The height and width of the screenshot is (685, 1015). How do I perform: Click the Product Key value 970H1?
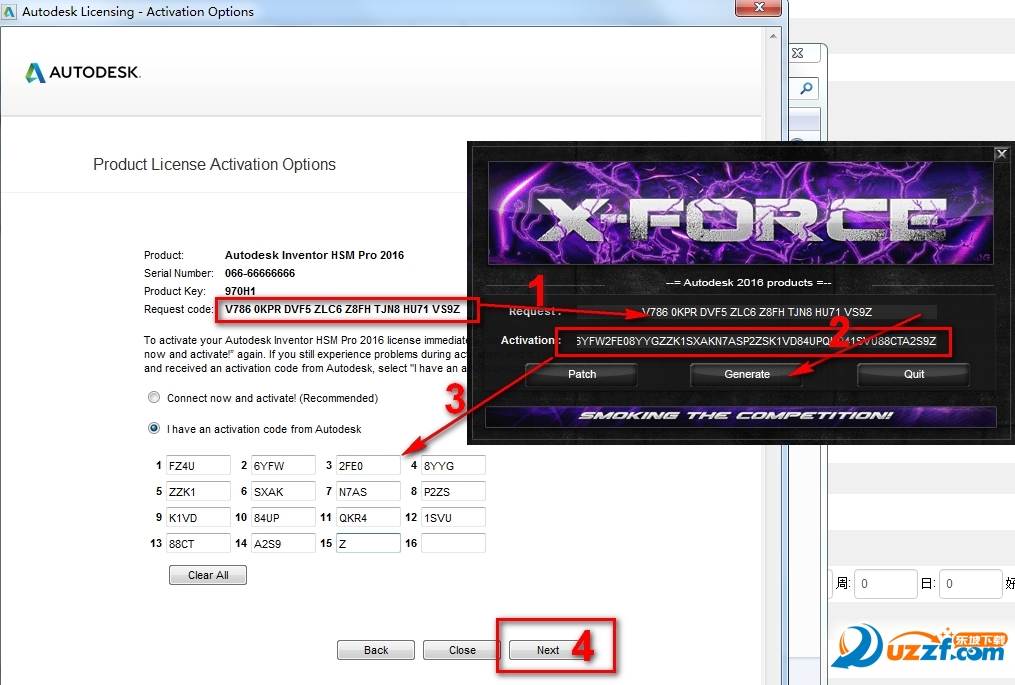pos(240,291)
